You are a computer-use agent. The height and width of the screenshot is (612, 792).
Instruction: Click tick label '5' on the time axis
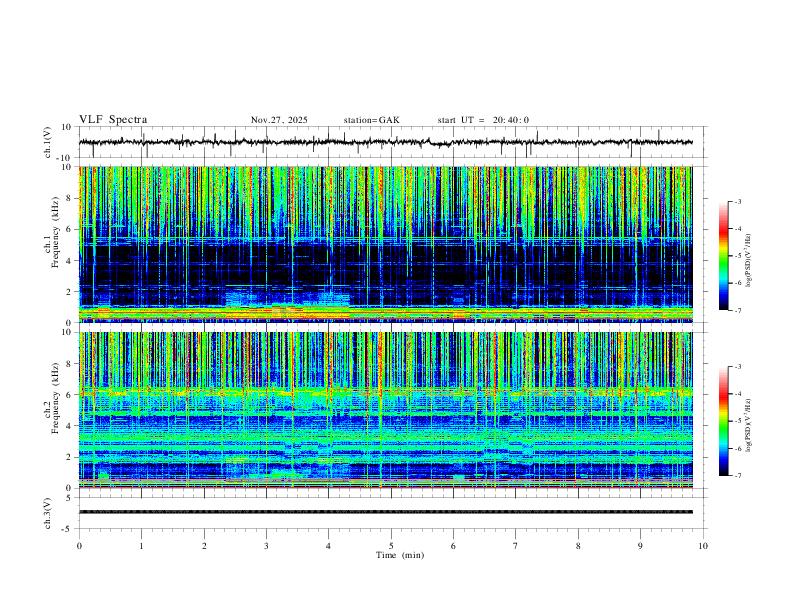click(x=391, y=546)
